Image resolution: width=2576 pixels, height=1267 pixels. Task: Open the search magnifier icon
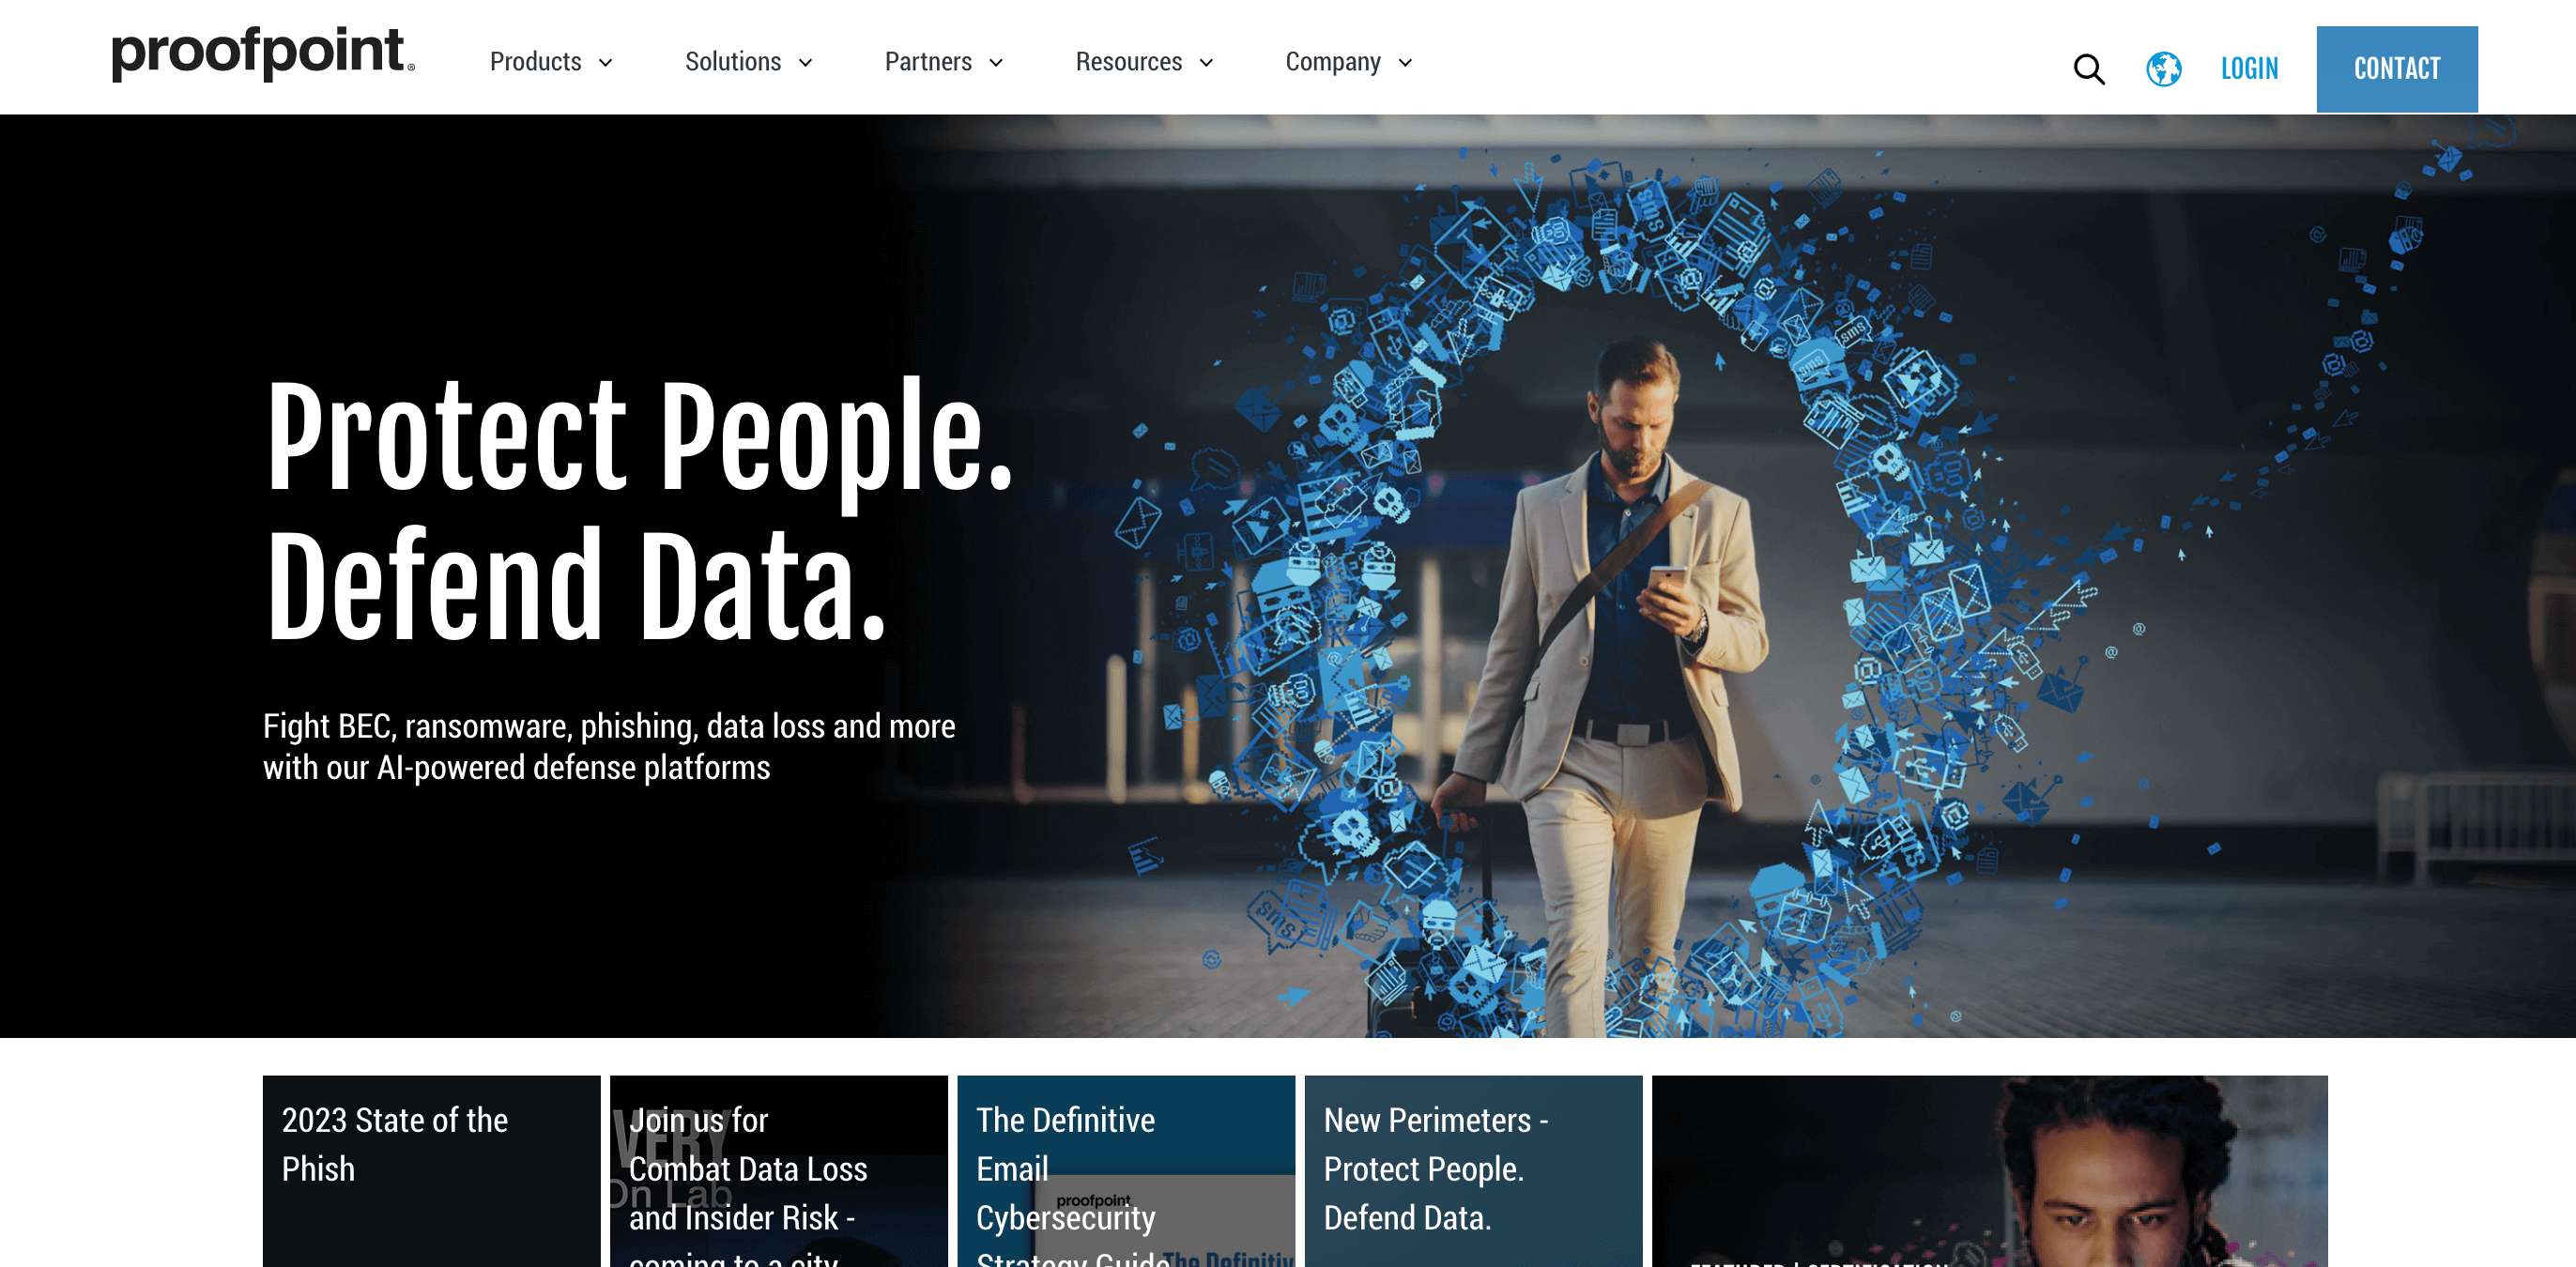[2089, 69]
